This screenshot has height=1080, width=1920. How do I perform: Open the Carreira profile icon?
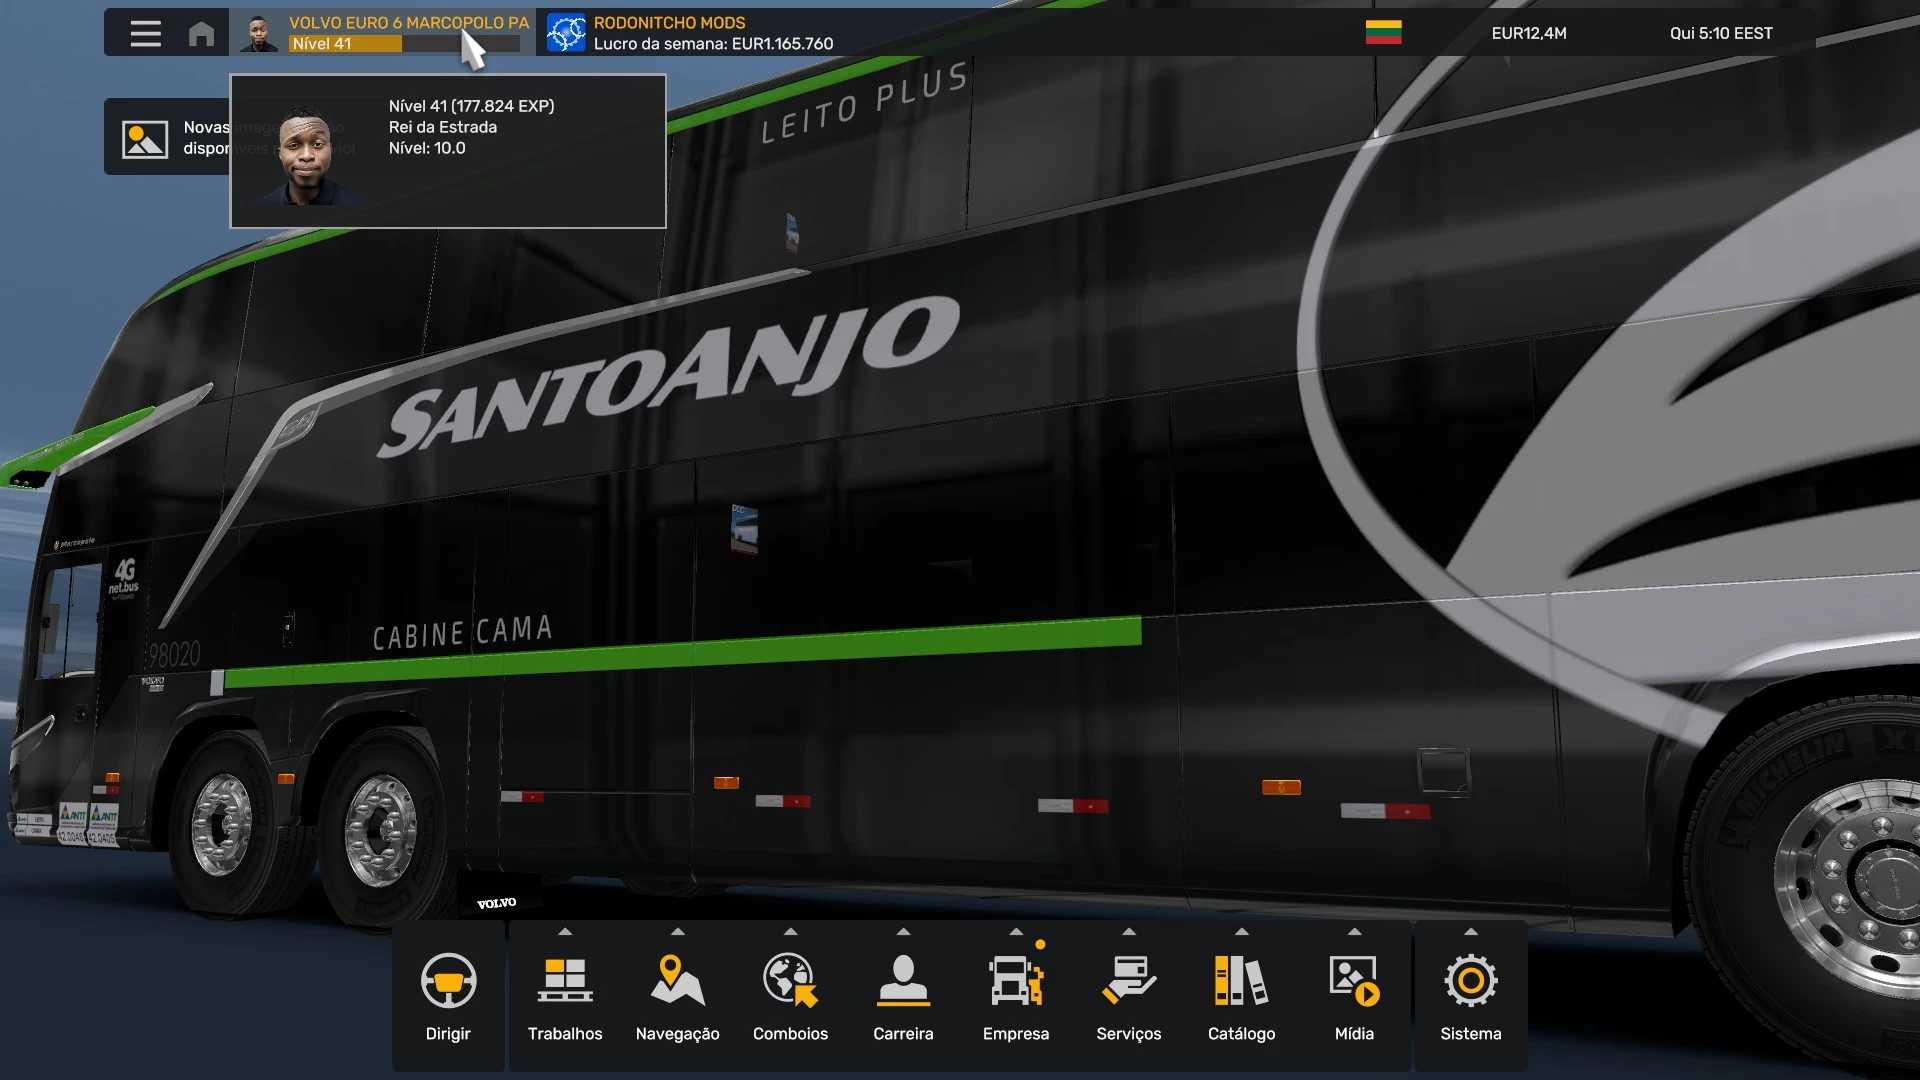tap(903, 980)
